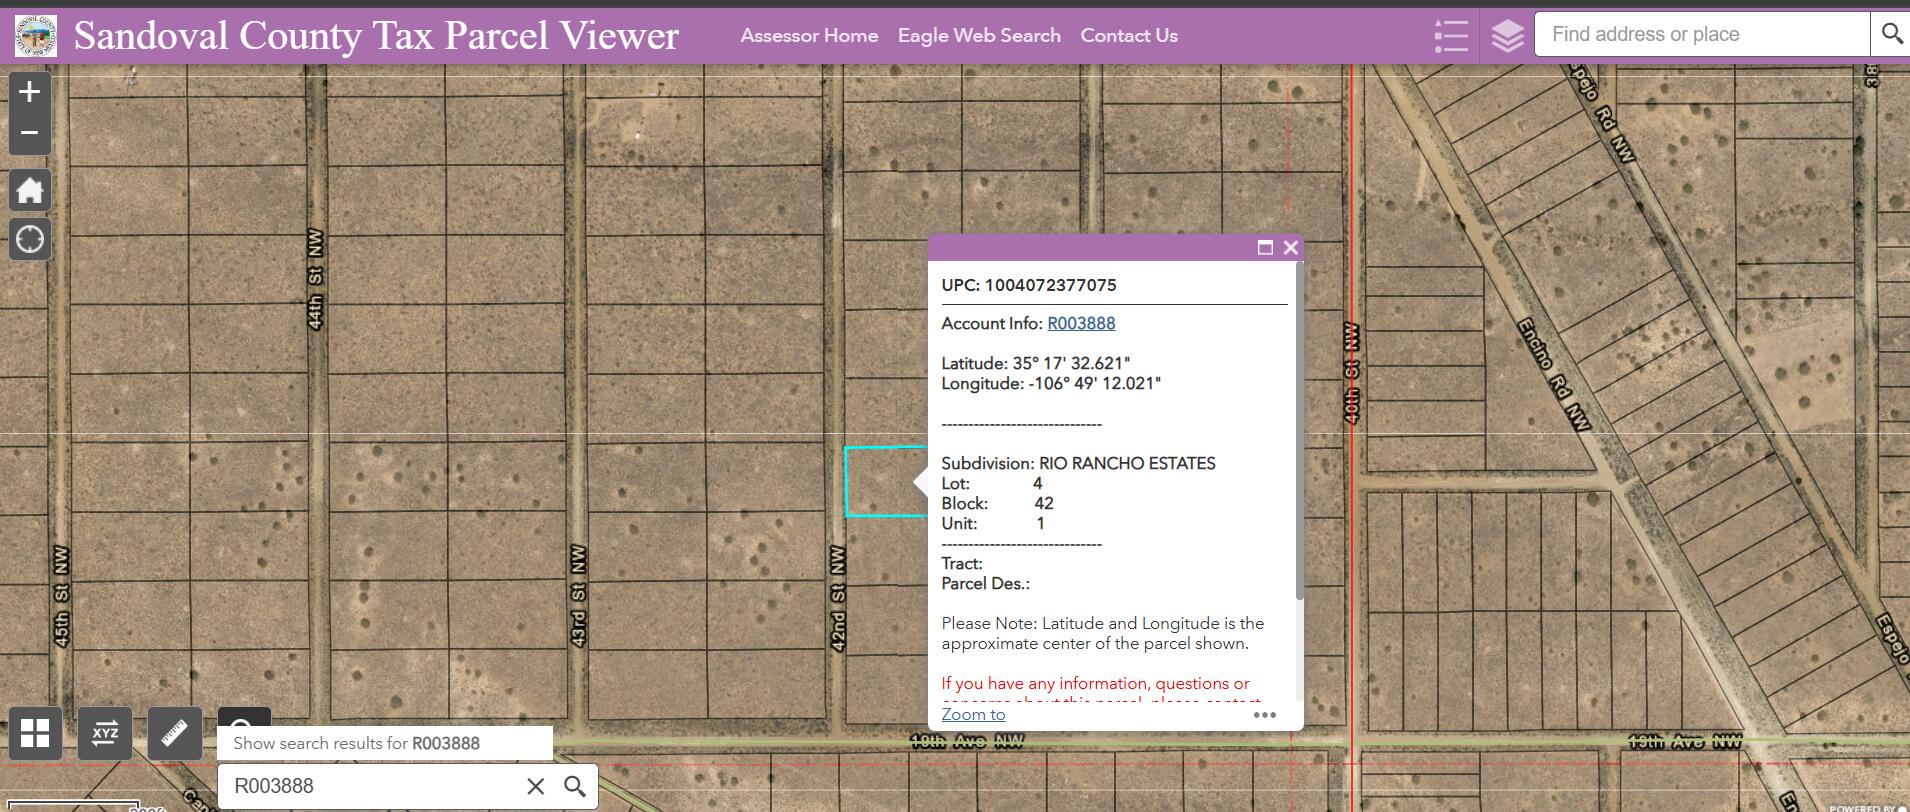The height and width of the screenshot is (812, 1910).
Task: Click the My Location button
Action: 30,240
